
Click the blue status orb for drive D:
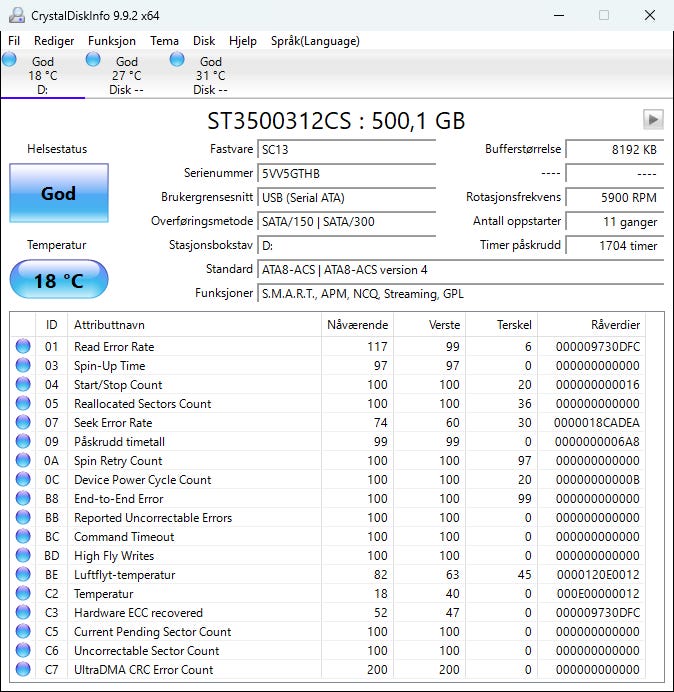[9, 59]
